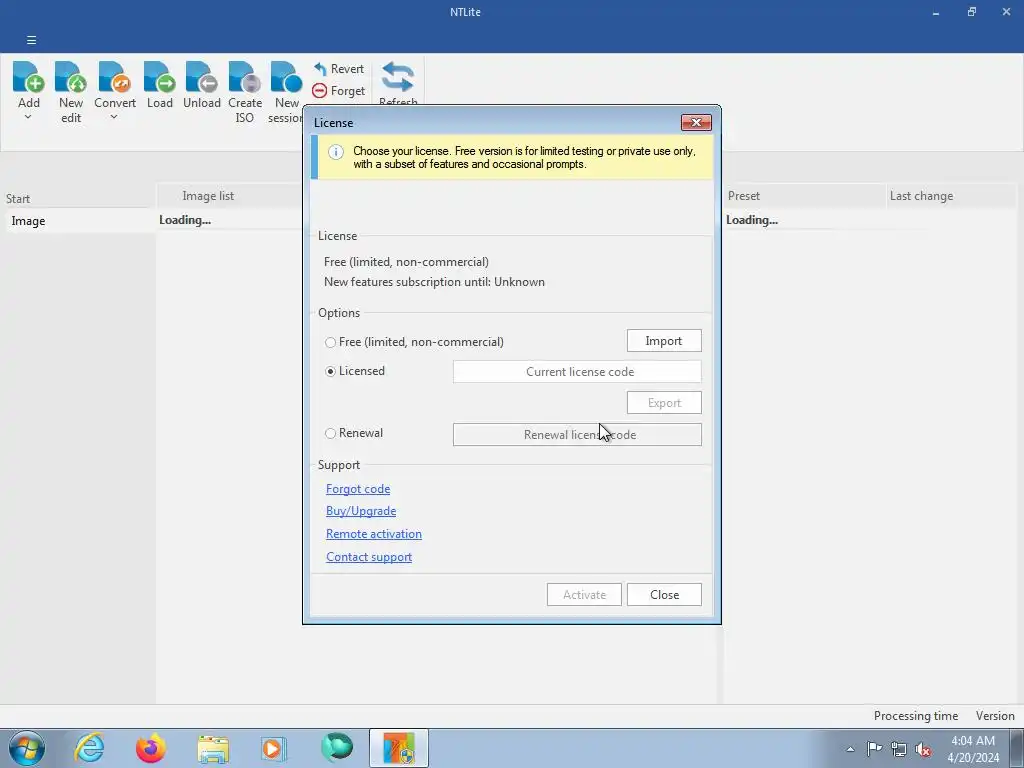
Task: Show hidden system tray icons
Action: coord(850,749)
